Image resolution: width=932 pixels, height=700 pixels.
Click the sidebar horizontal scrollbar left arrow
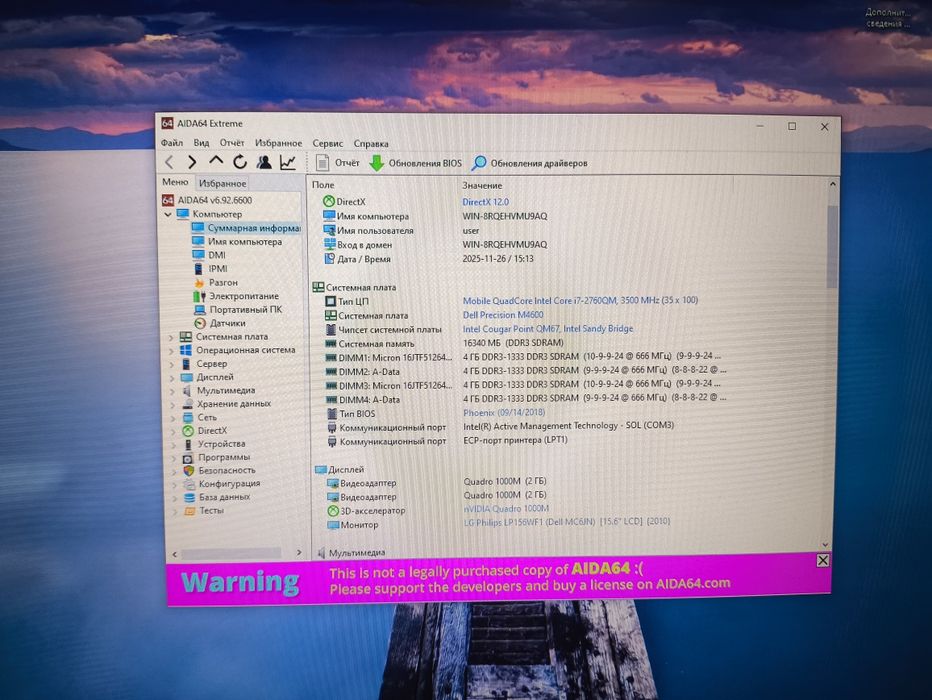point(175,554)
